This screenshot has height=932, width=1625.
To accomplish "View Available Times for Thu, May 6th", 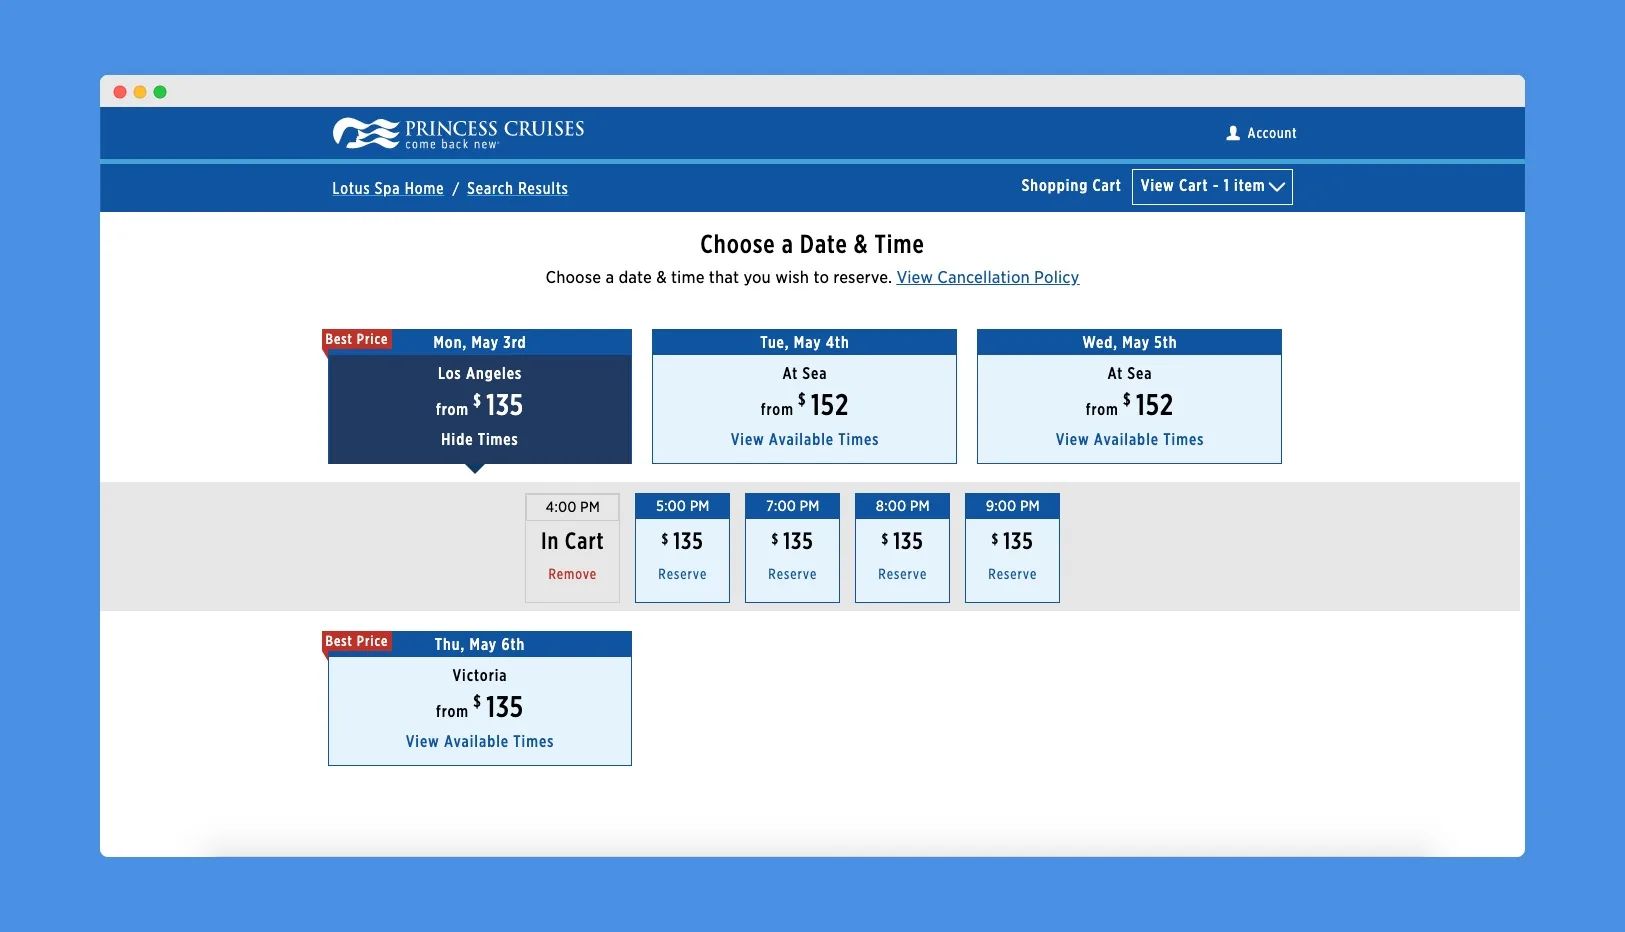I will coord(479,741).
